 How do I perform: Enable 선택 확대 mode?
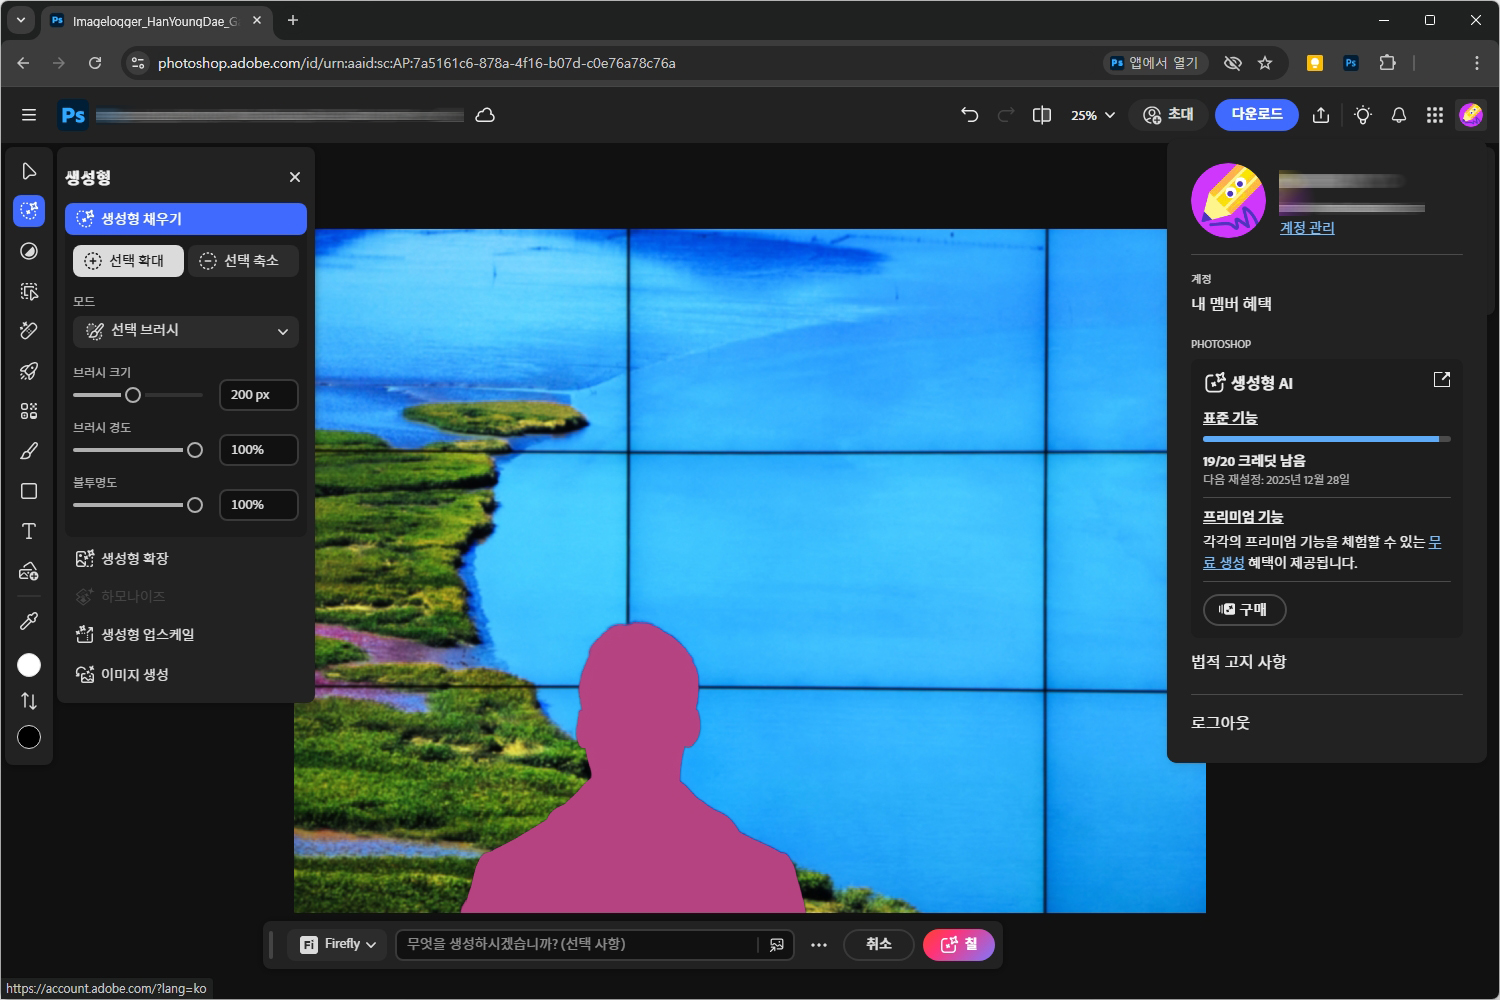pyautogui.click(x=128, y=261)
